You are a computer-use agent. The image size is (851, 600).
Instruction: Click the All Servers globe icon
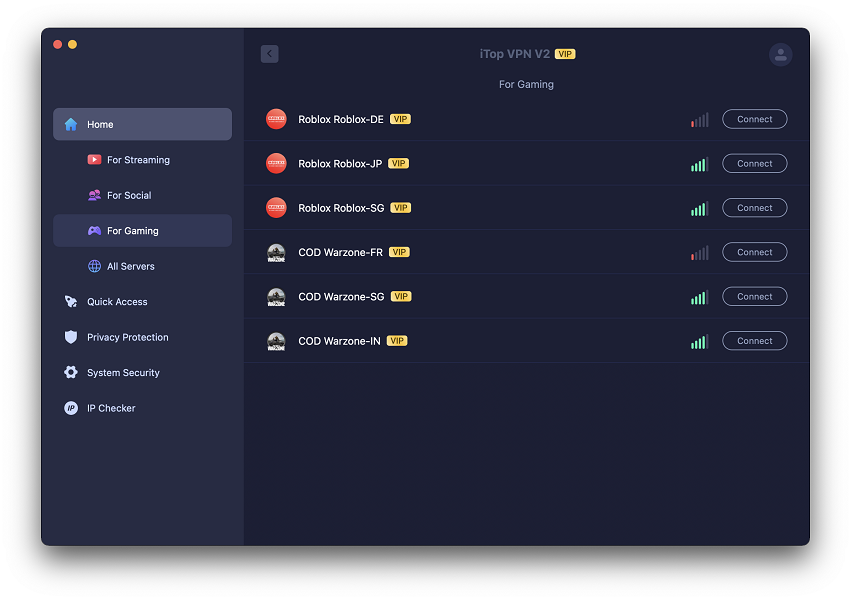tap(94, 266)
